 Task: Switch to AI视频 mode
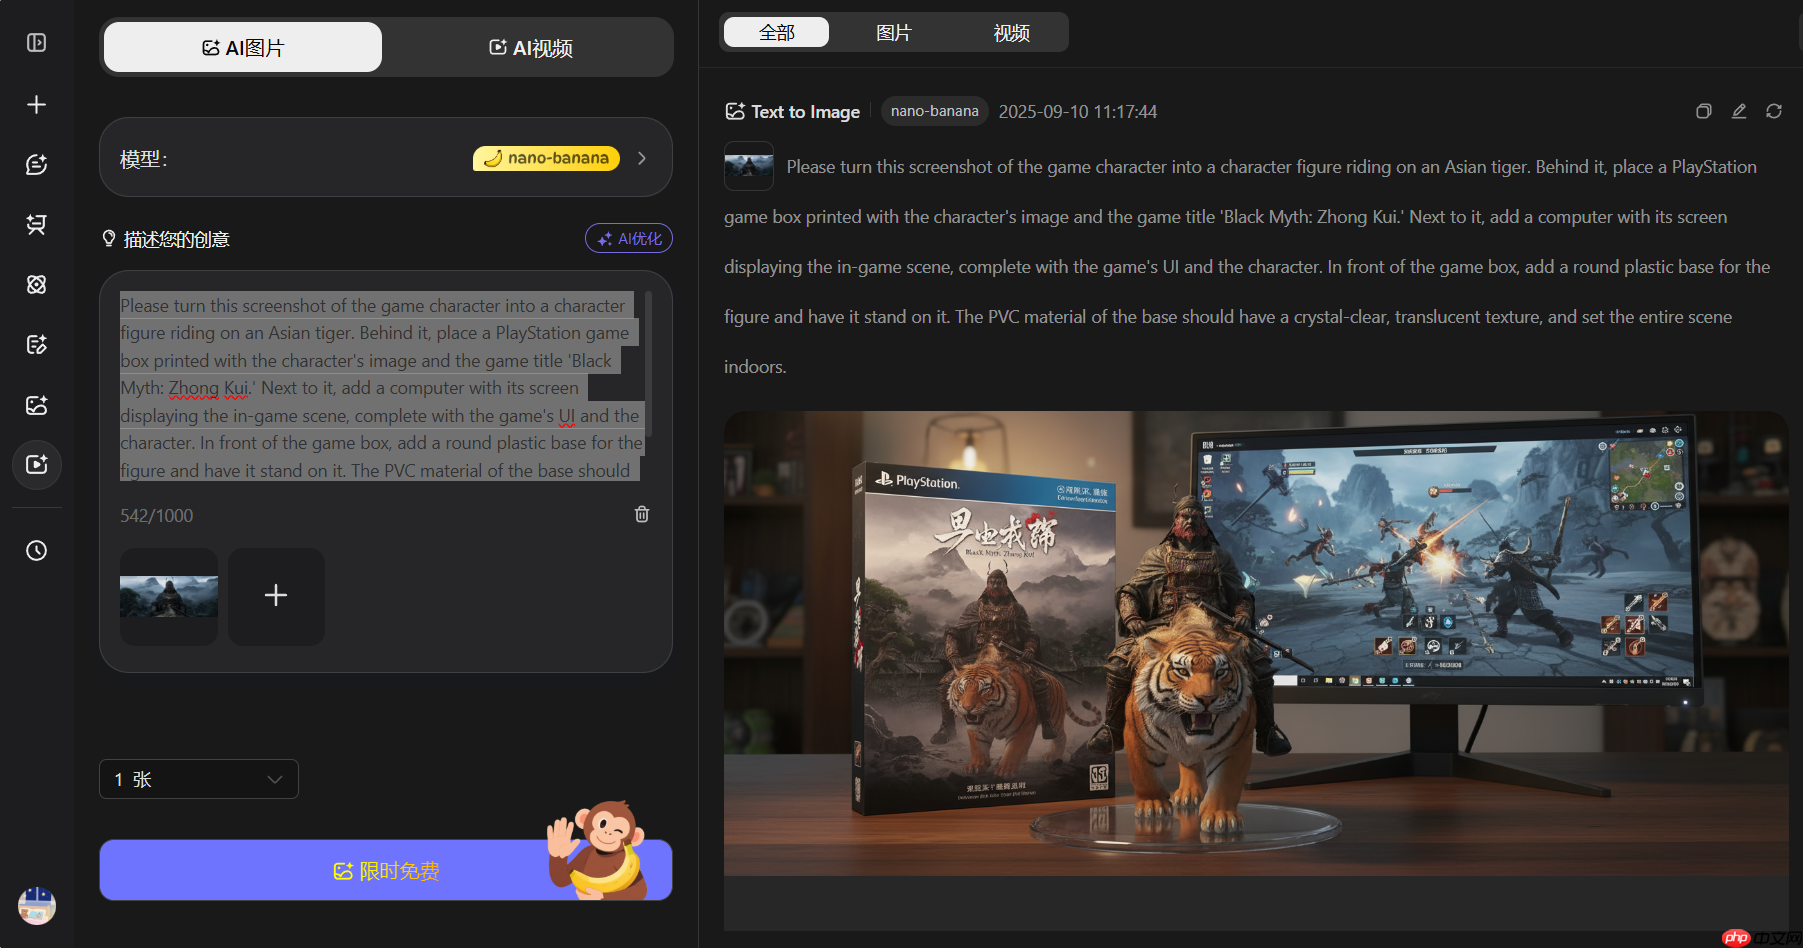530,48
